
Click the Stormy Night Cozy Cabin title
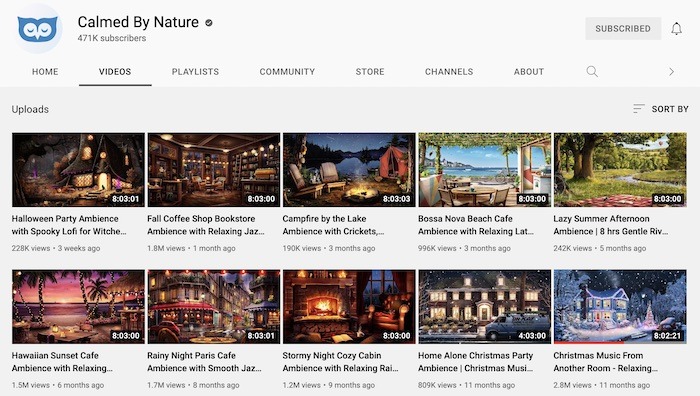click(341, 362)
